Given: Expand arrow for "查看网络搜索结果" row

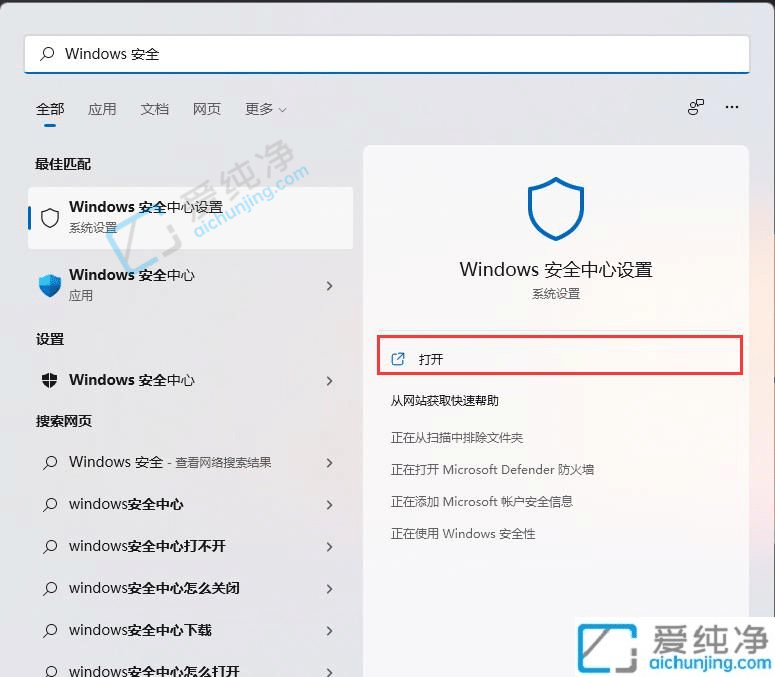Looking at the screenshot, I should 329,463.
